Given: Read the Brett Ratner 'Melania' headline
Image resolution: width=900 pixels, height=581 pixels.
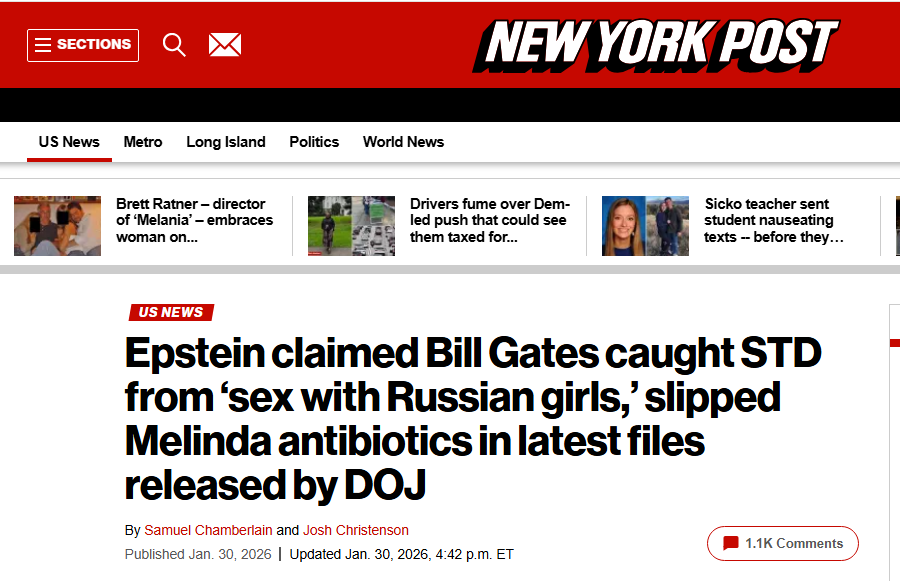Looking at the screenshot, I should 195,221.
